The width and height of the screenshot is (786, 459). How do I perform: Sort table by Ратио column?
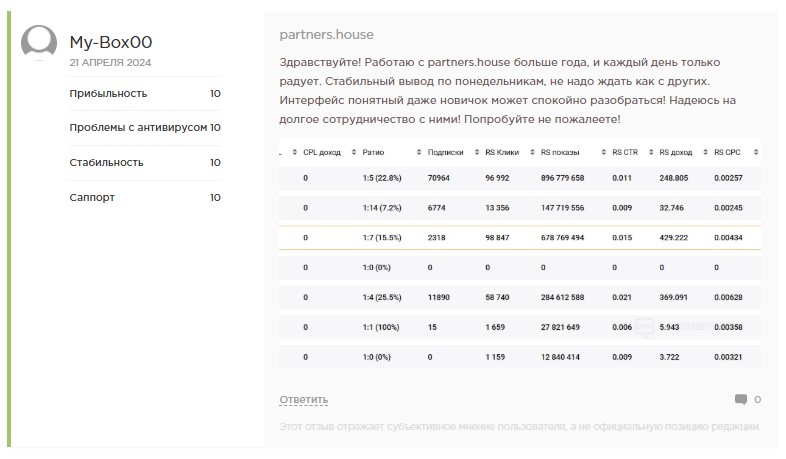pyautogui.click(x=373, y=152)
